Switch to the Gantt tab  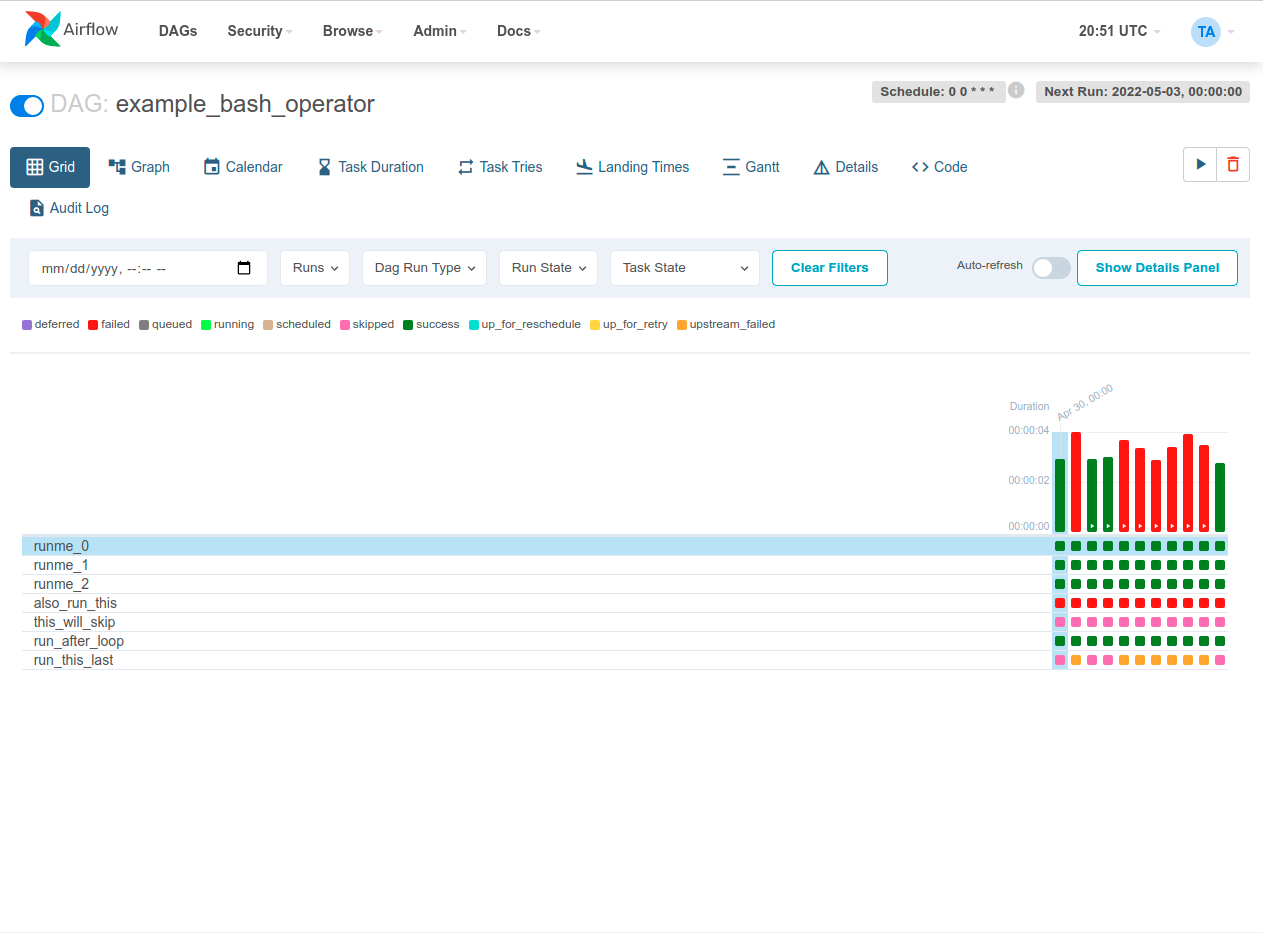pyautogui.click(x=751, y=167)
